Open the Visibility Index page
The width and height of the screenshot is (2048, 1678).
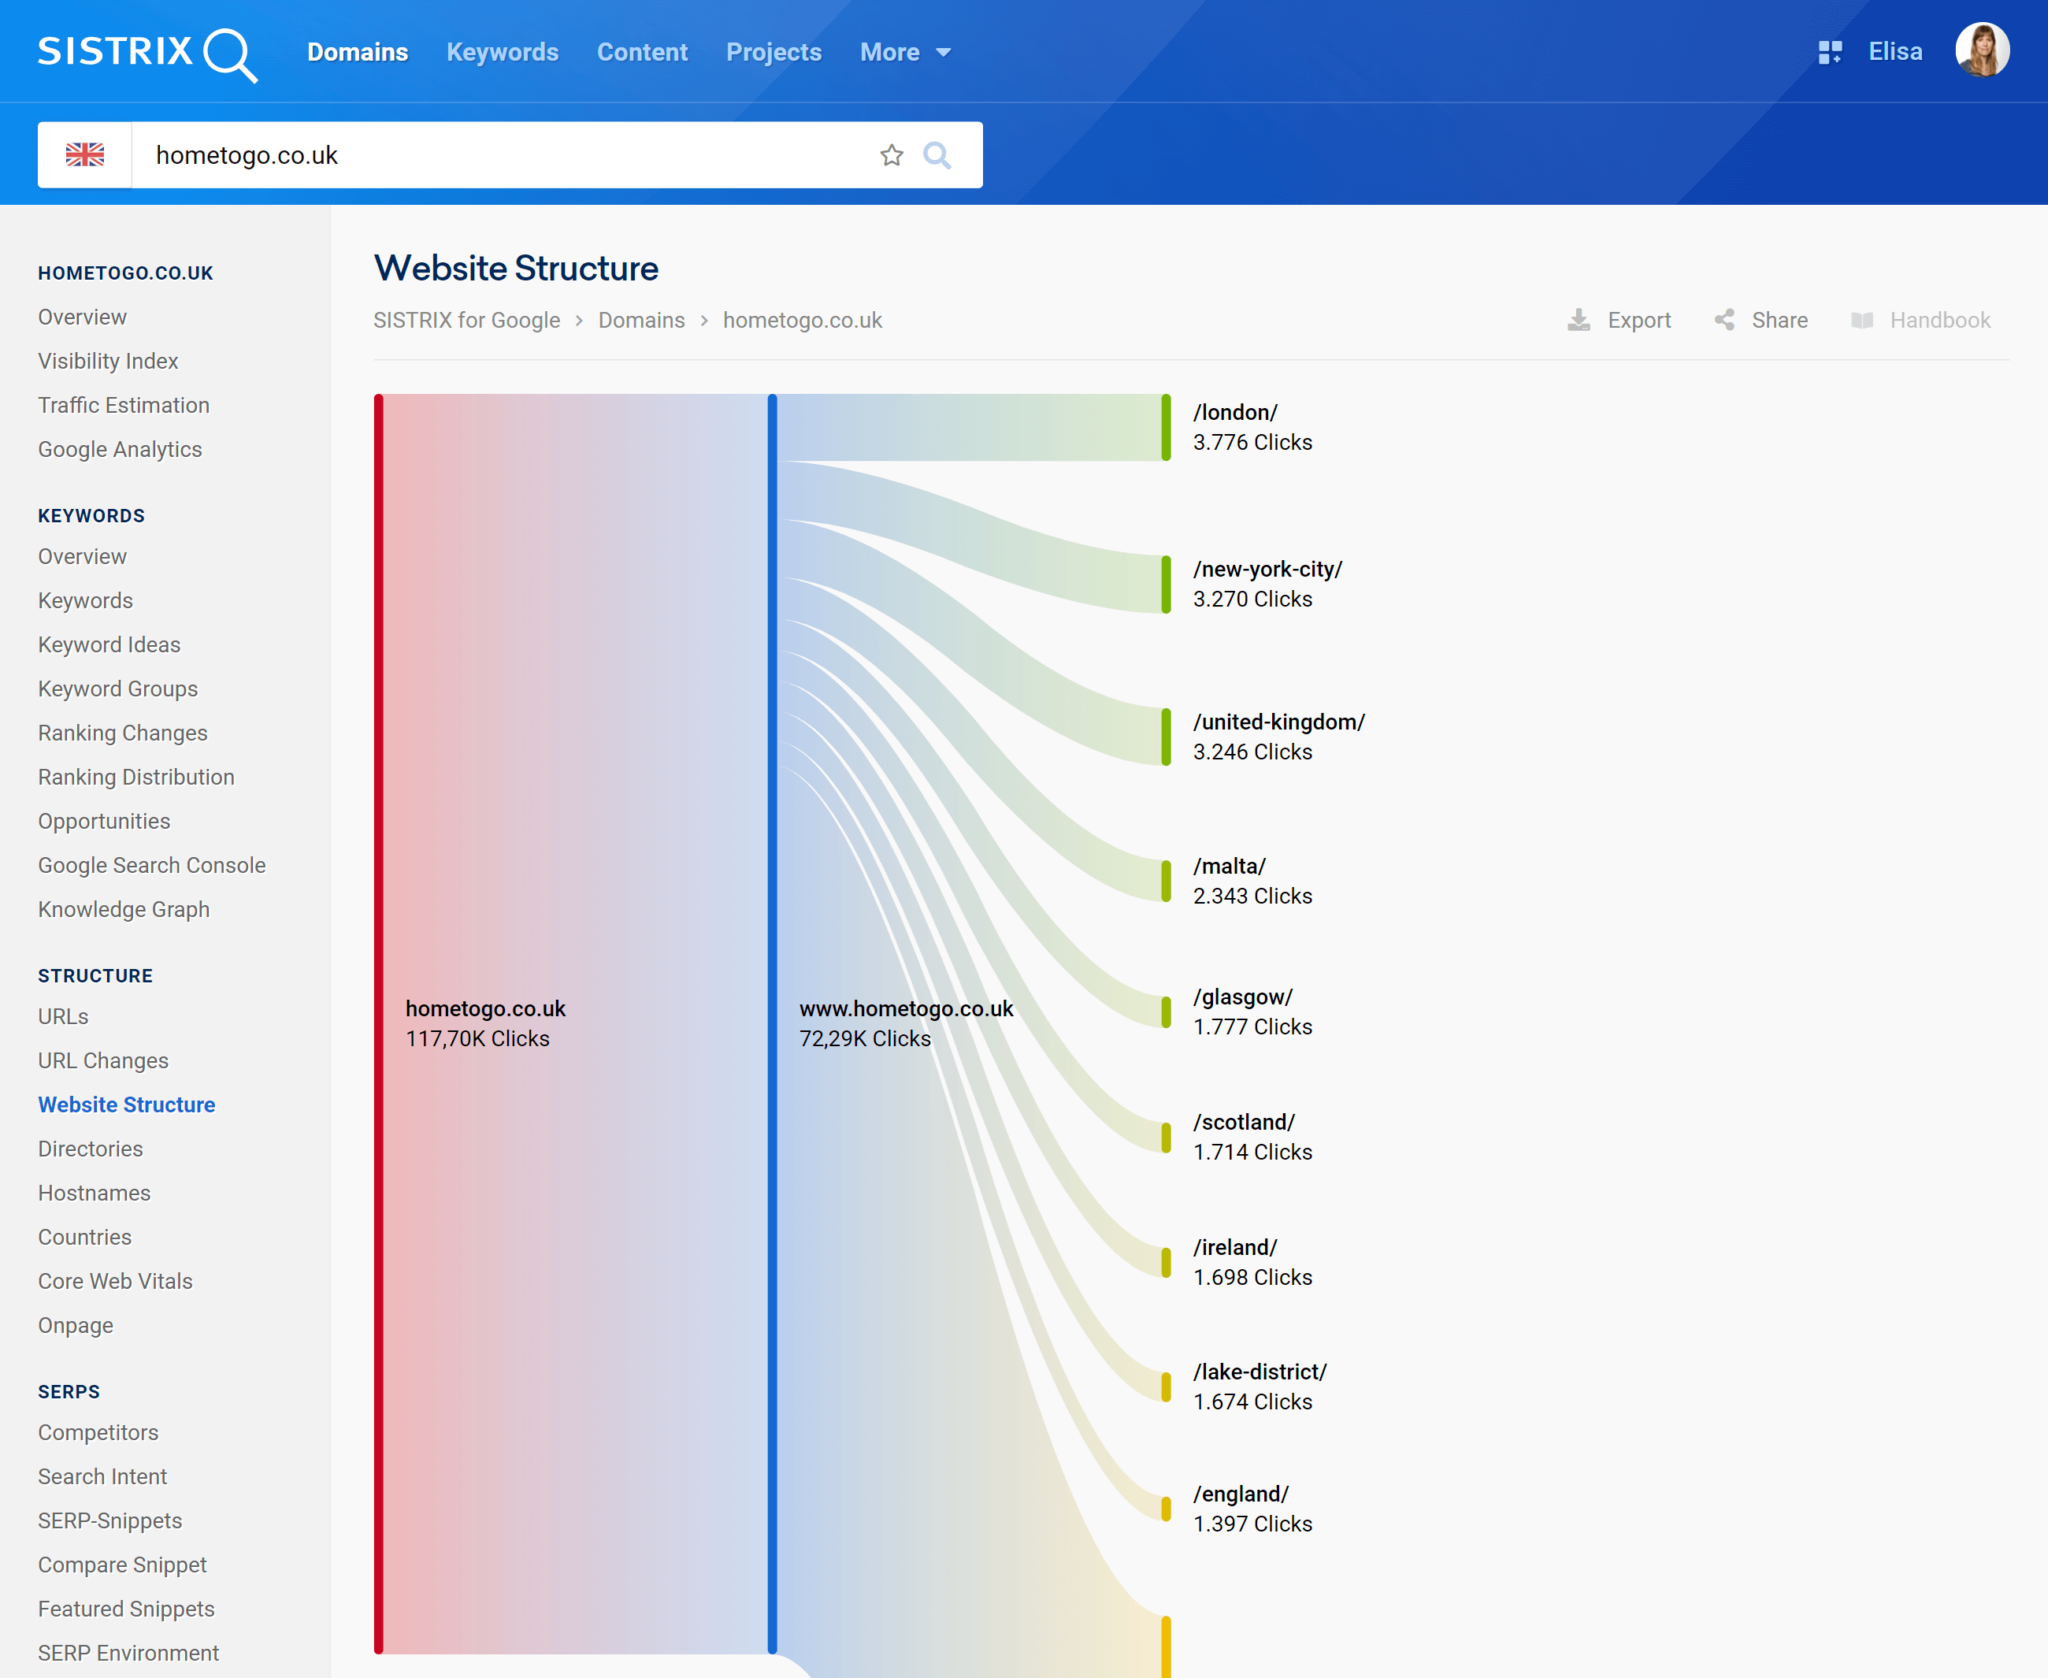[108, 361]
